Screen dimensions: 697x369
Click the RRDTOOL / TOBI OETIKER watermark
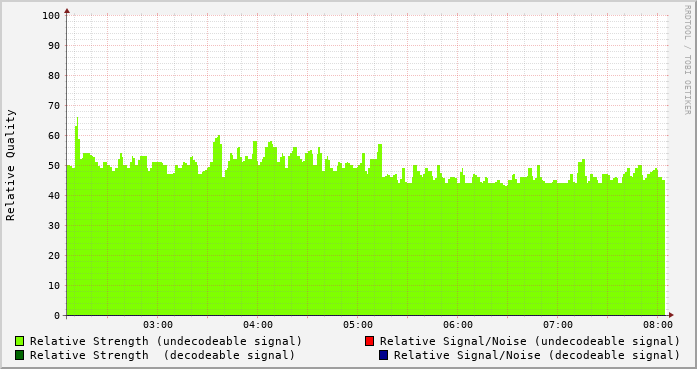(687, 60)
